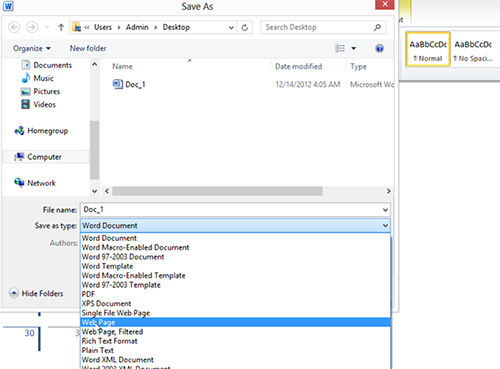
Task: Choose Word Template type
Action: point(236,266)
